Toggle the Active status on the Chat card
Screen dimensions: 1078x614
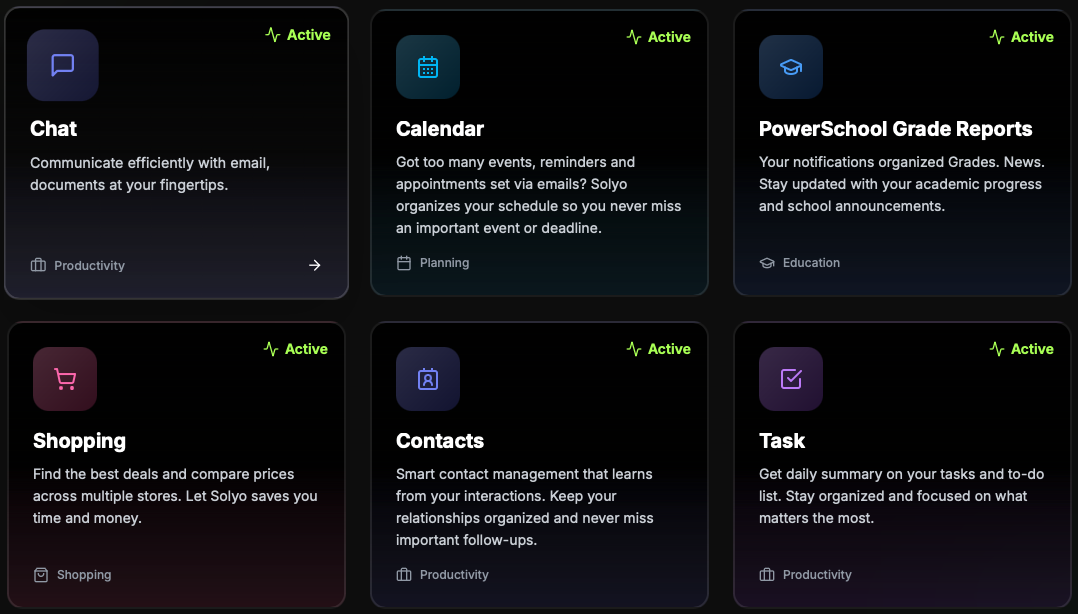point(297,34)
